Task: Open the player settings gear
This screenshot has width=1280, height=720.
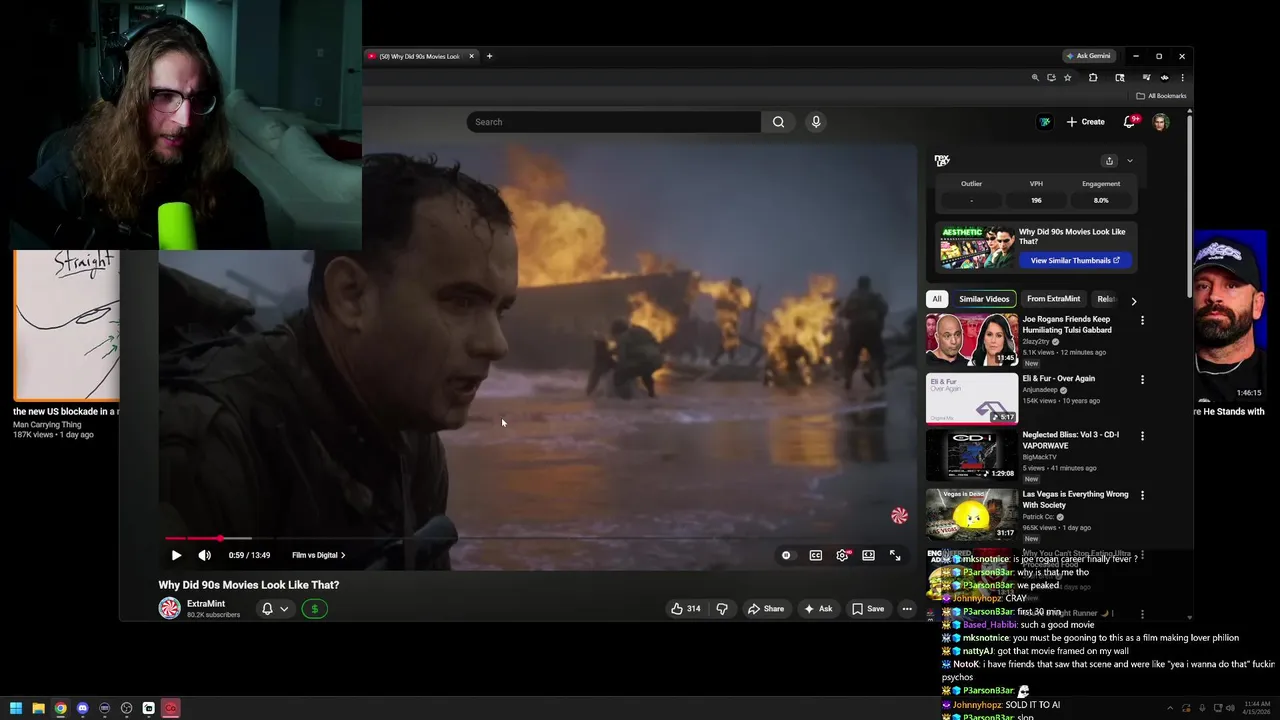Action: pyautogui.click(x=842, y=555)
